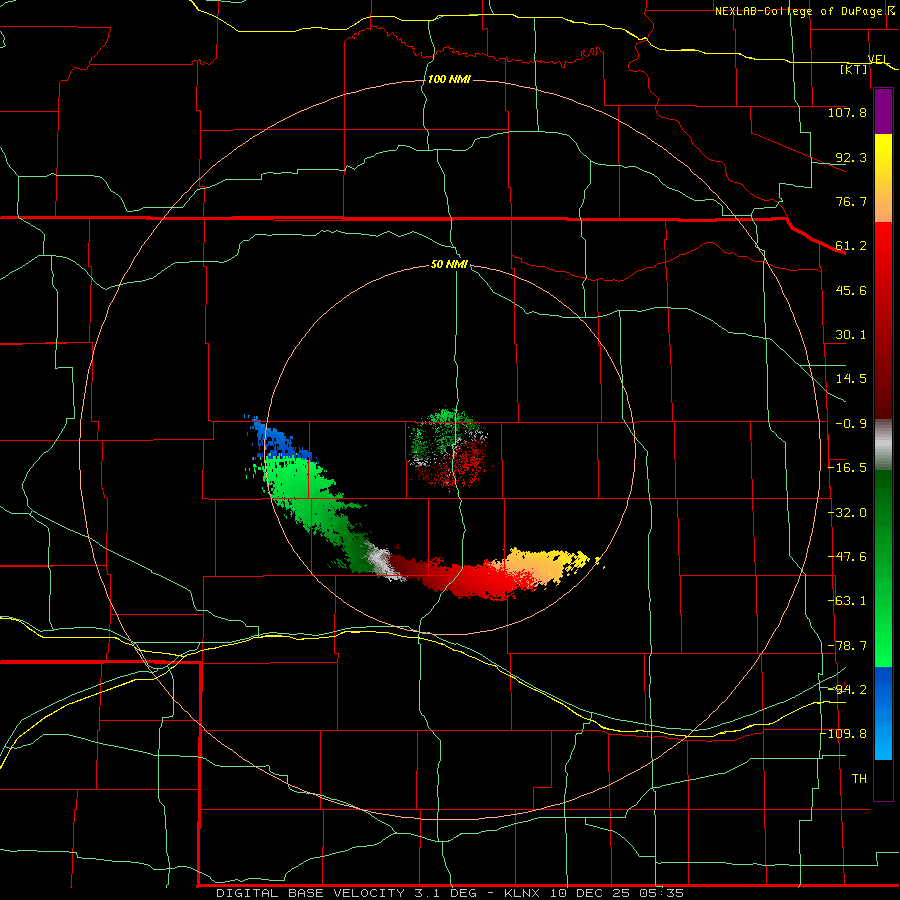This screenshot has height=900, width=900.
Task: Pick the gray near-zero segment of color bar
Action: pyautogui.click(x=883, y=445)
